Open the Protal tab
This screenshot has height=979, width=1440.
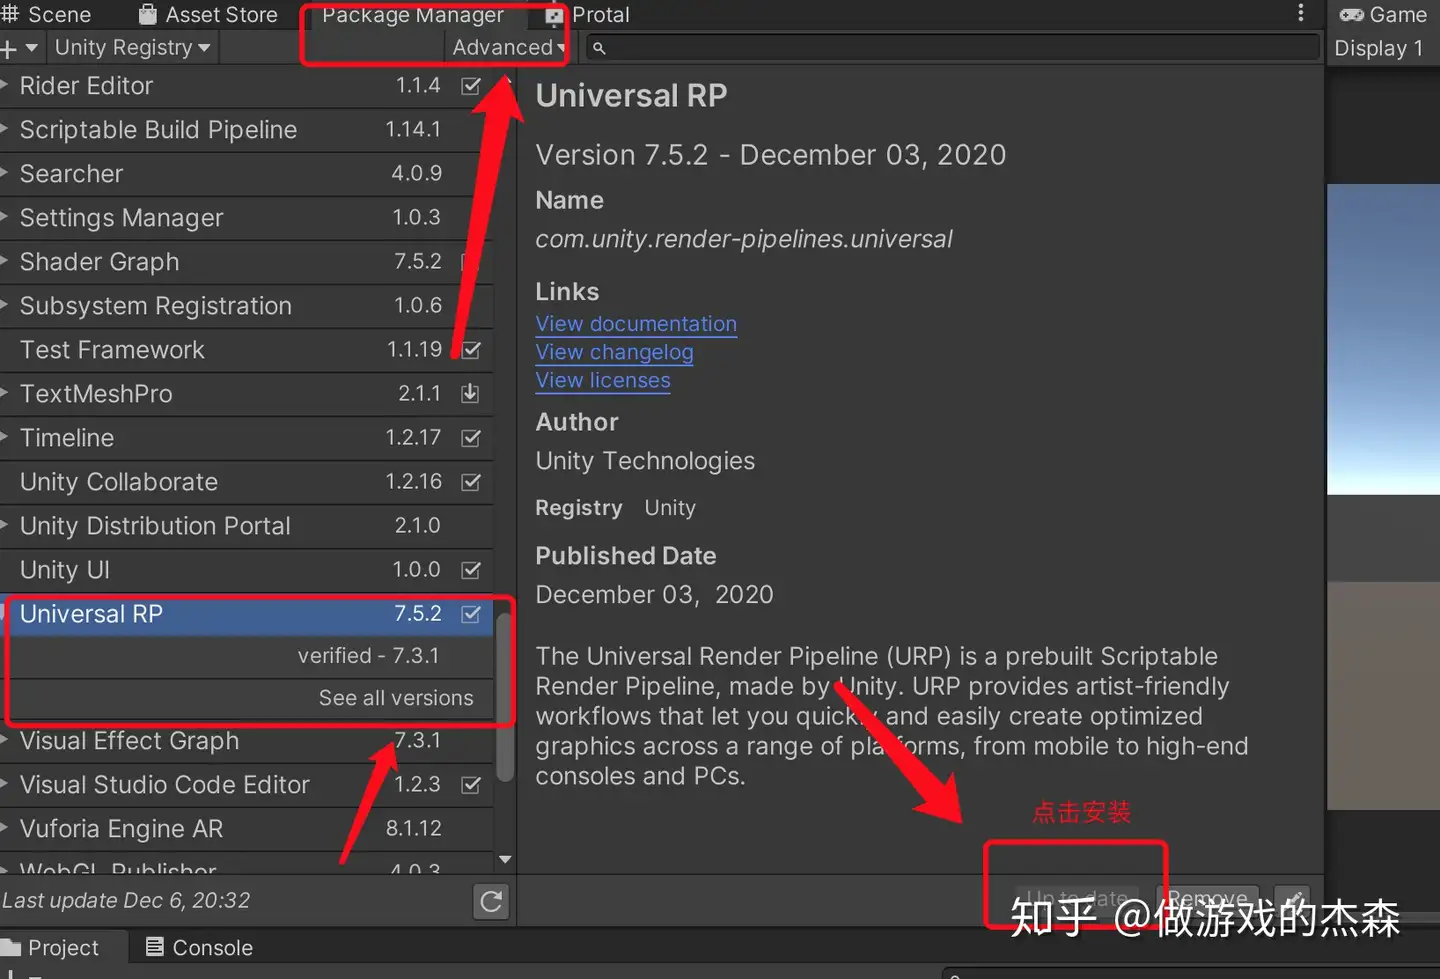click(588, 14)
